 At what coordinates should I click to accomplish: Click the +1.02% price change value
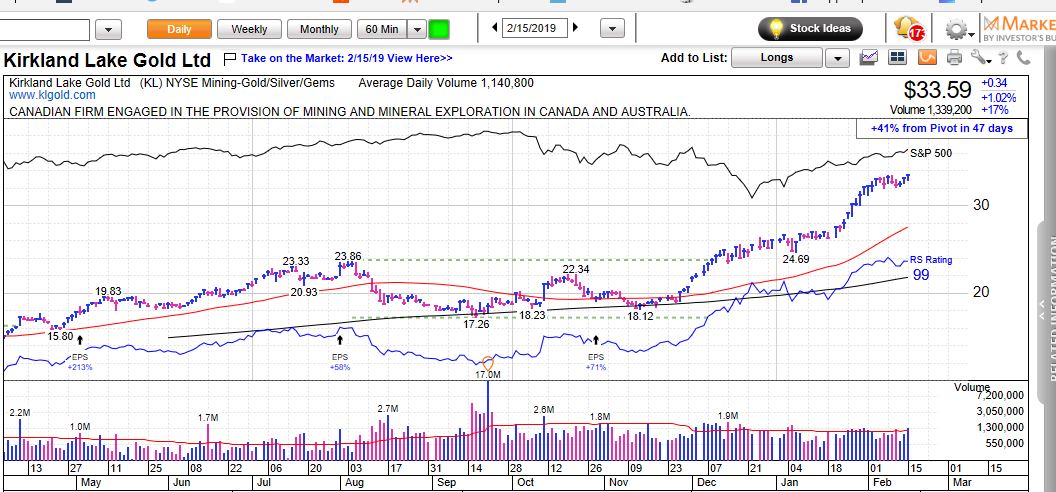[999, 97]
